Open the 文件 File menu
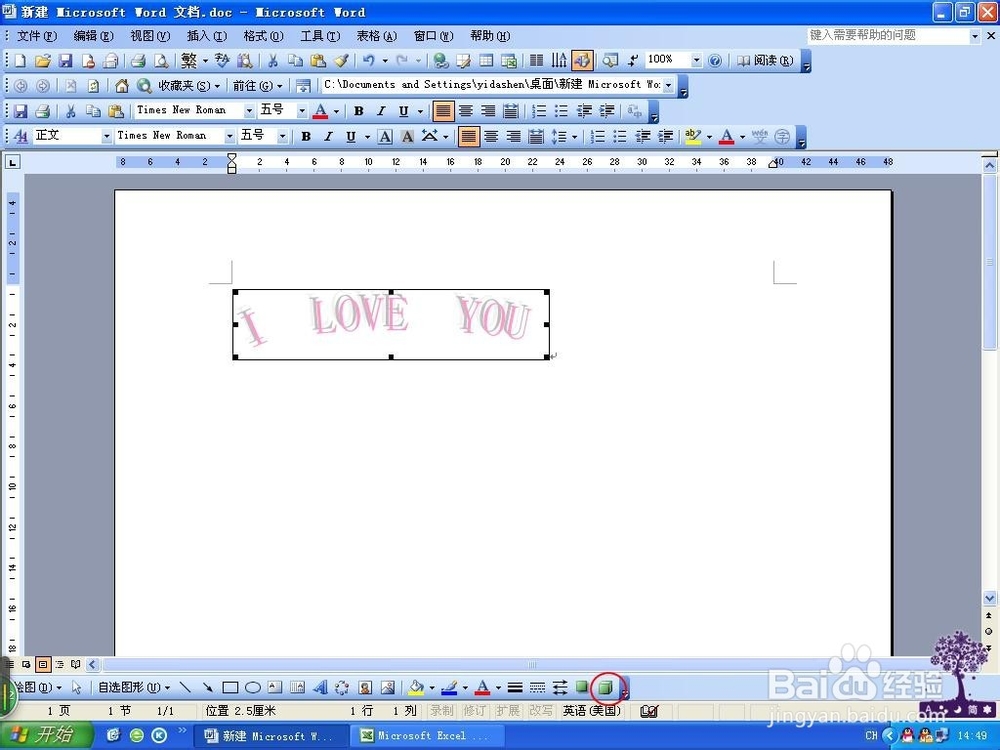Screen dimensions: 1000x750 point(36,36)
